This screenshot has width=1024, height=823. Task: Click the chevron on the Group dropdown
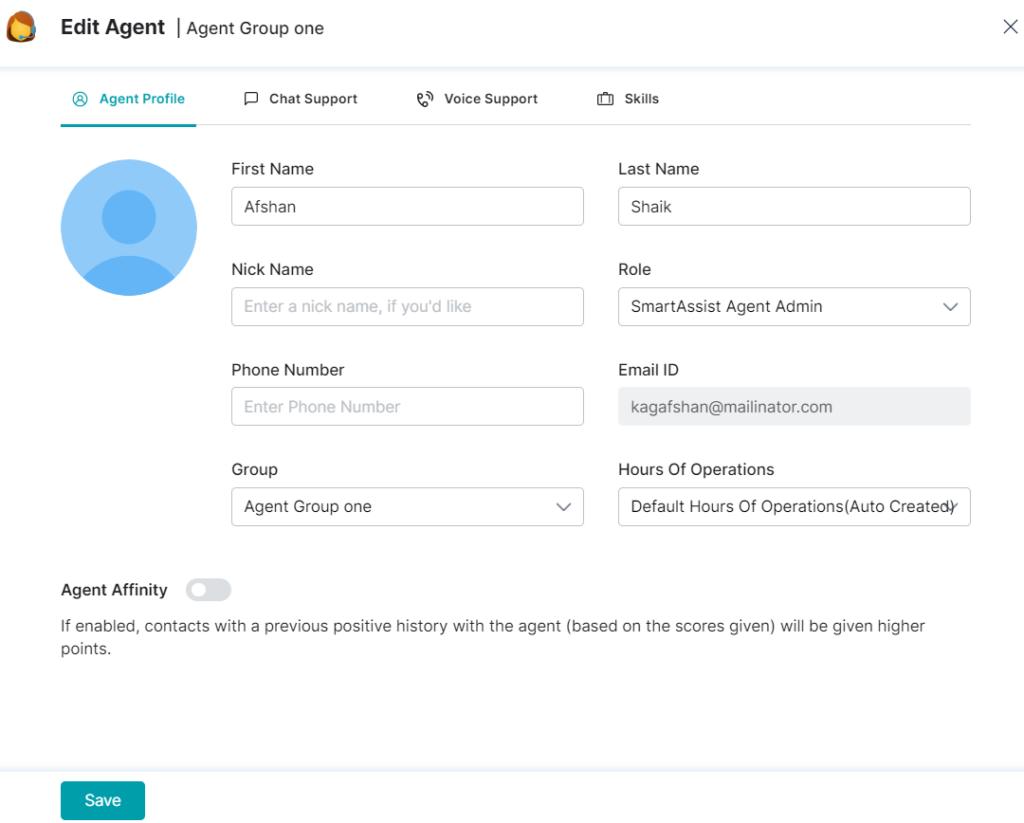(x=563, y=507)
